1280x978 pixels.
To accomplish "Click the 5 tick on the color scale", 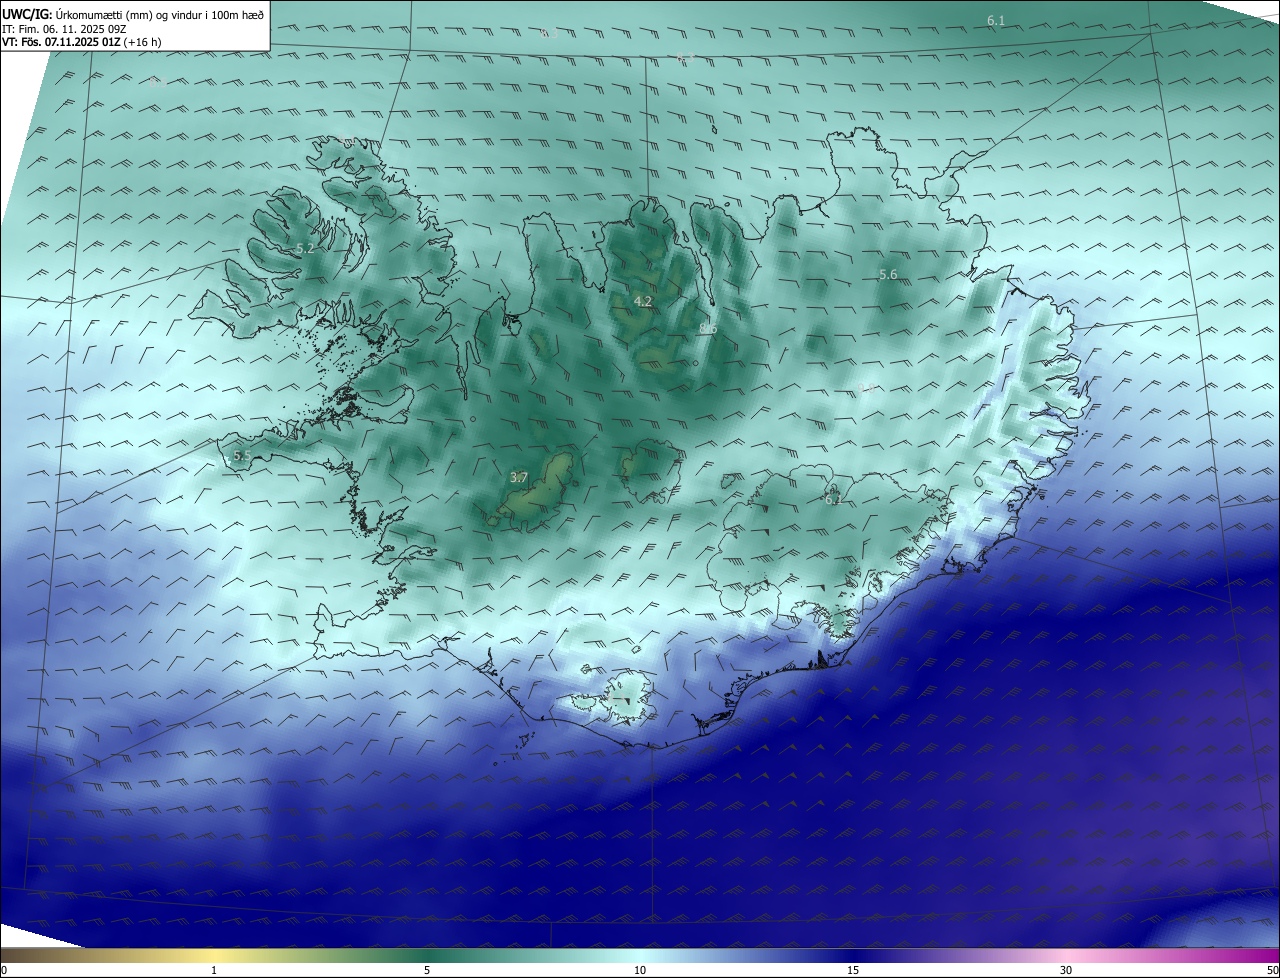I will pos(427,970).
